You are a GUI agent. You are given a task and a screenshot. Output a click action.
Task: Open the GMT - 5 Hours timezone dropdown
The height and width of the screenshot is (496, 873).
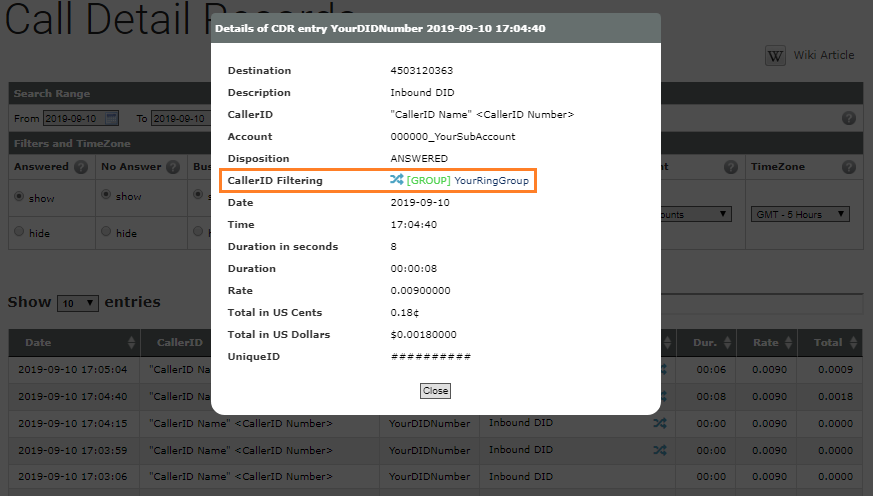point(800,214)
